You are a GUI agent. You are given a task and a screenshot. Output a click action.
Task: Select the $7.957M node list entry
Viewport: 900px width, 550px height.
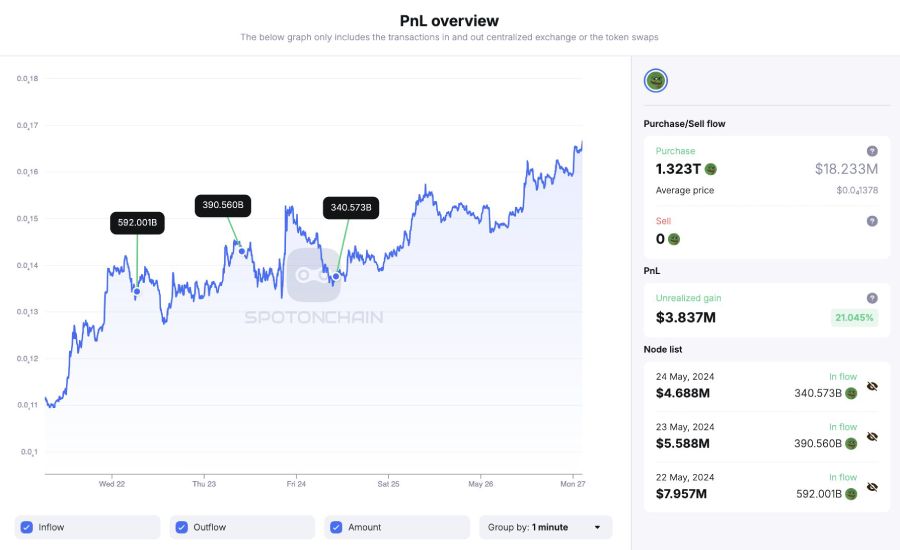coord(767,487)
